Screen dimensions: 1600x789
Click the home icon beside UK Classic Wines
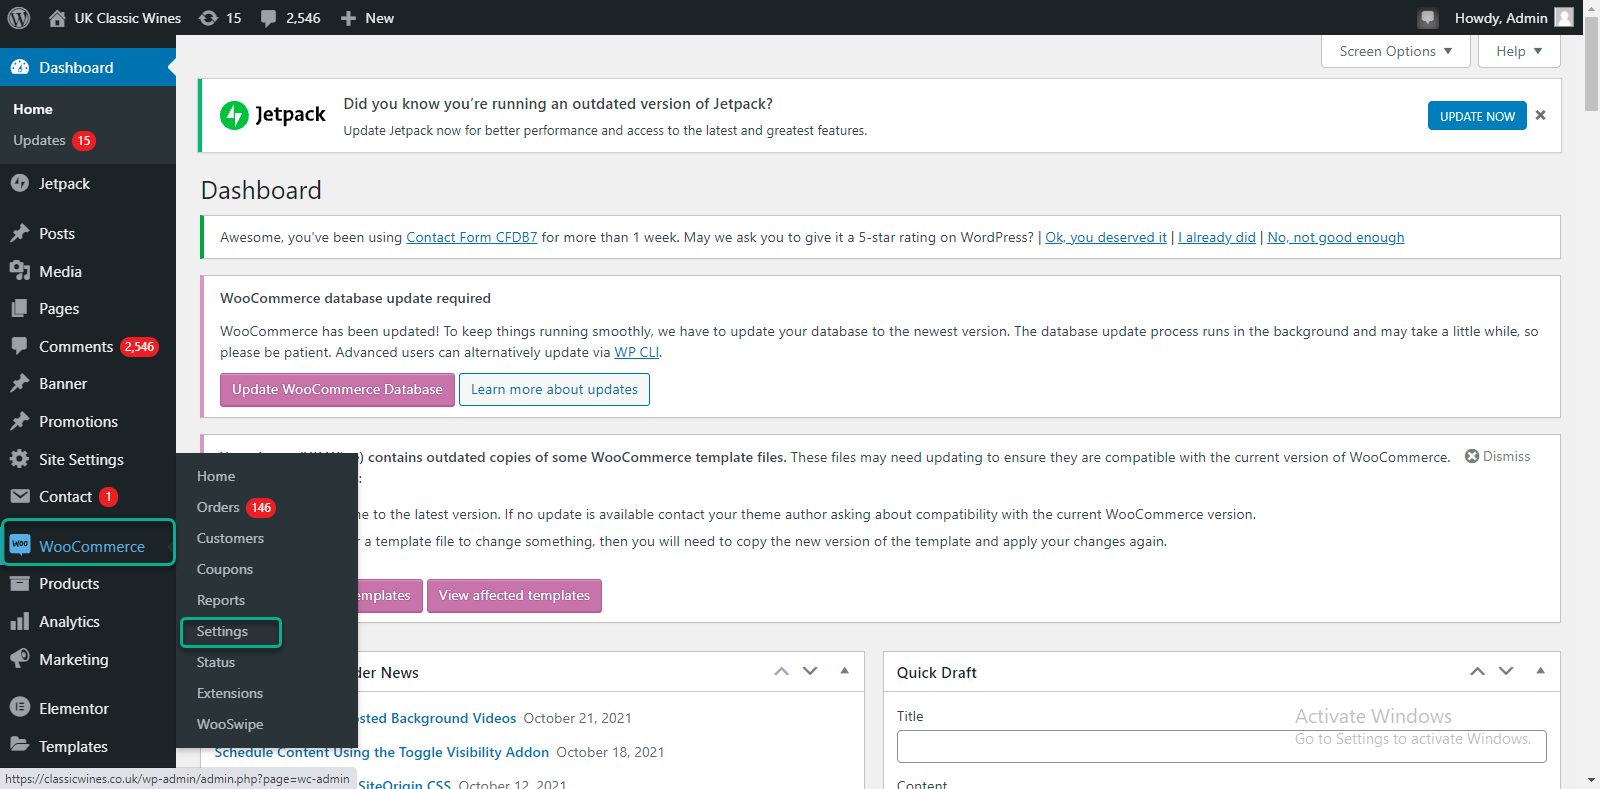[x=57, y=18]
